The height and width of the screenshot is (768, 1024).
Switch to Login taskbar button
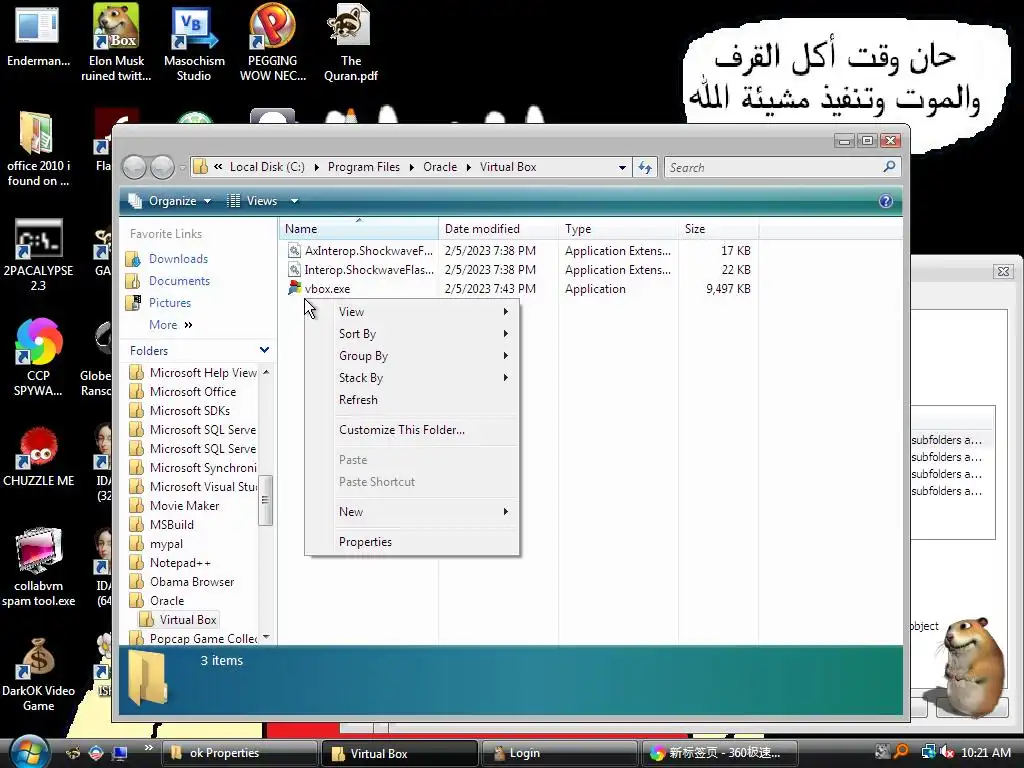tap(558, 753)
